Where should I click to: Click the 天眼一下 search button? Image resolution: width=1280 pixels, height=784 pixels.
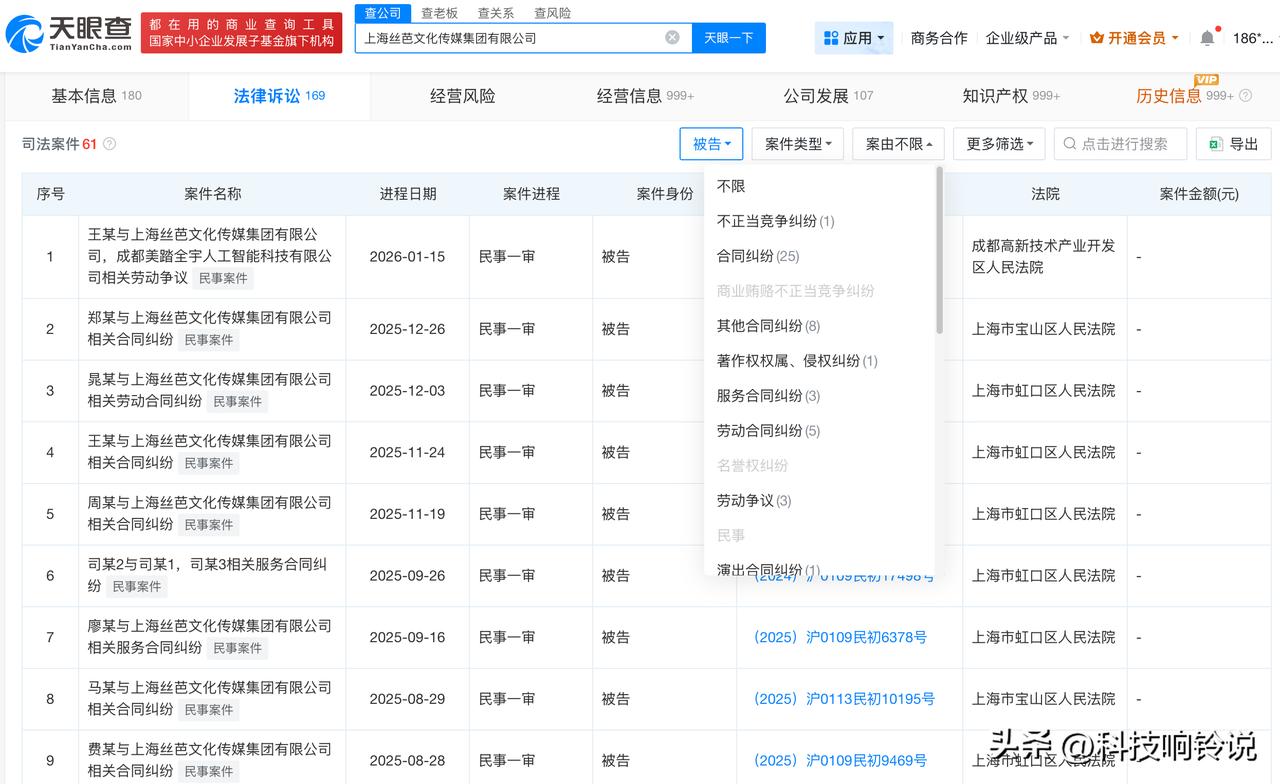729,38
